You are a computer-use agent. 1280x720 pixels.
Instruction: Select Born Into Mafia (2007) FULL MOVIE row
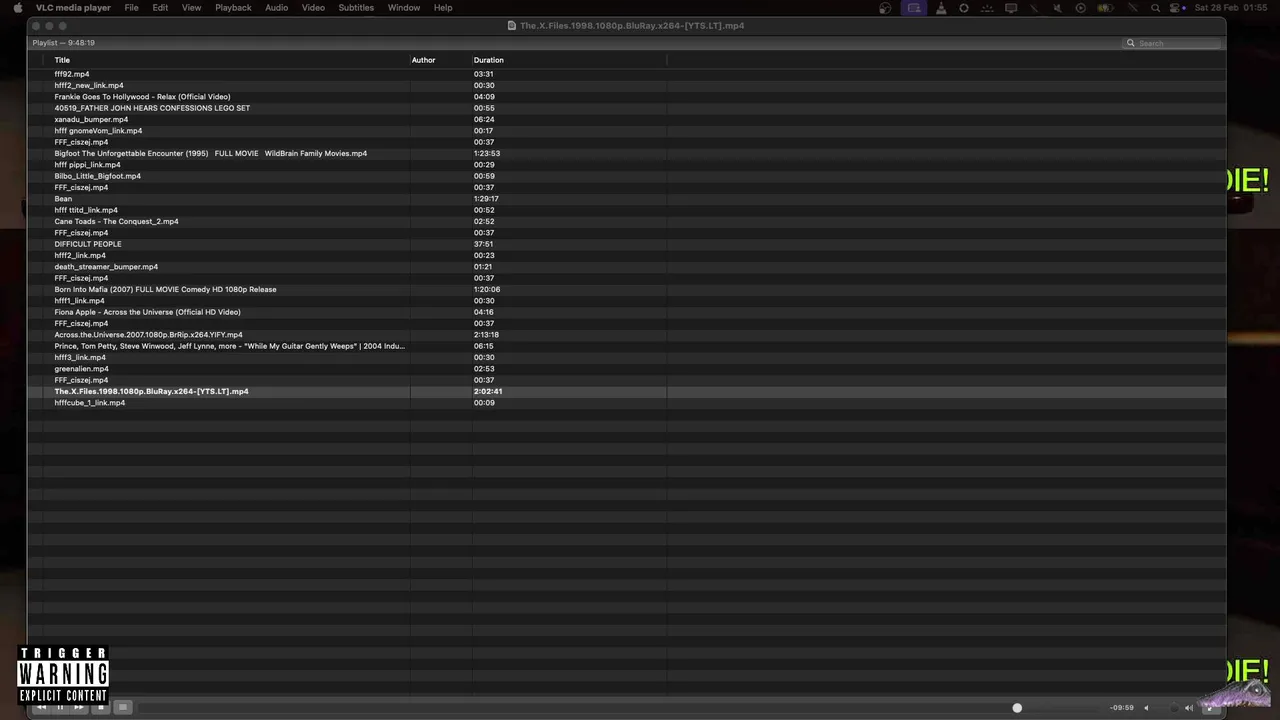[x=165, y=289]
